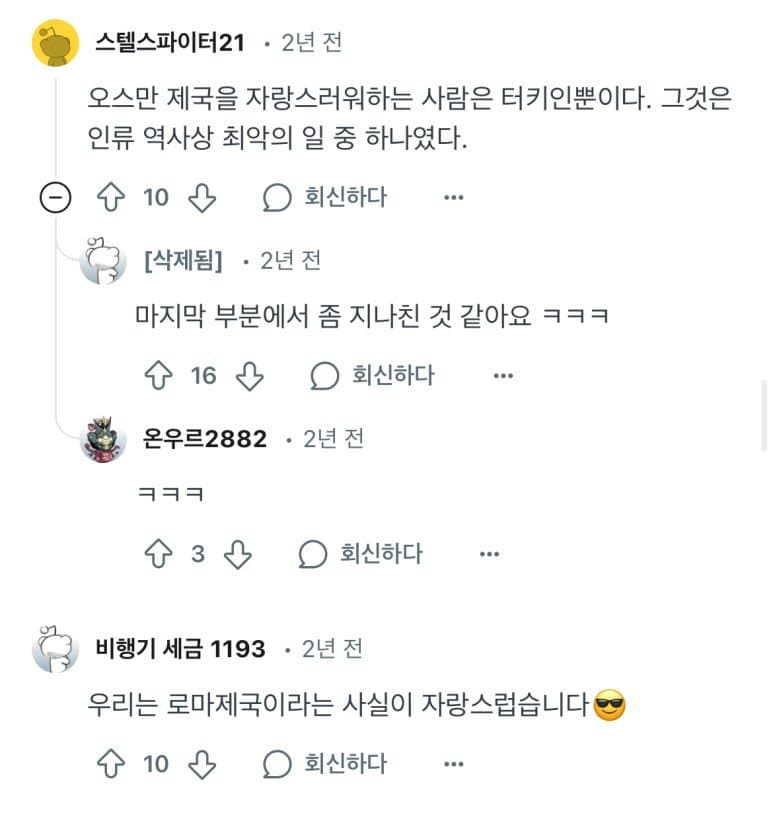Collapse the 스텔스파이터21 comment thread
Screen dimensions: 773x817
(x=54, y=198)
